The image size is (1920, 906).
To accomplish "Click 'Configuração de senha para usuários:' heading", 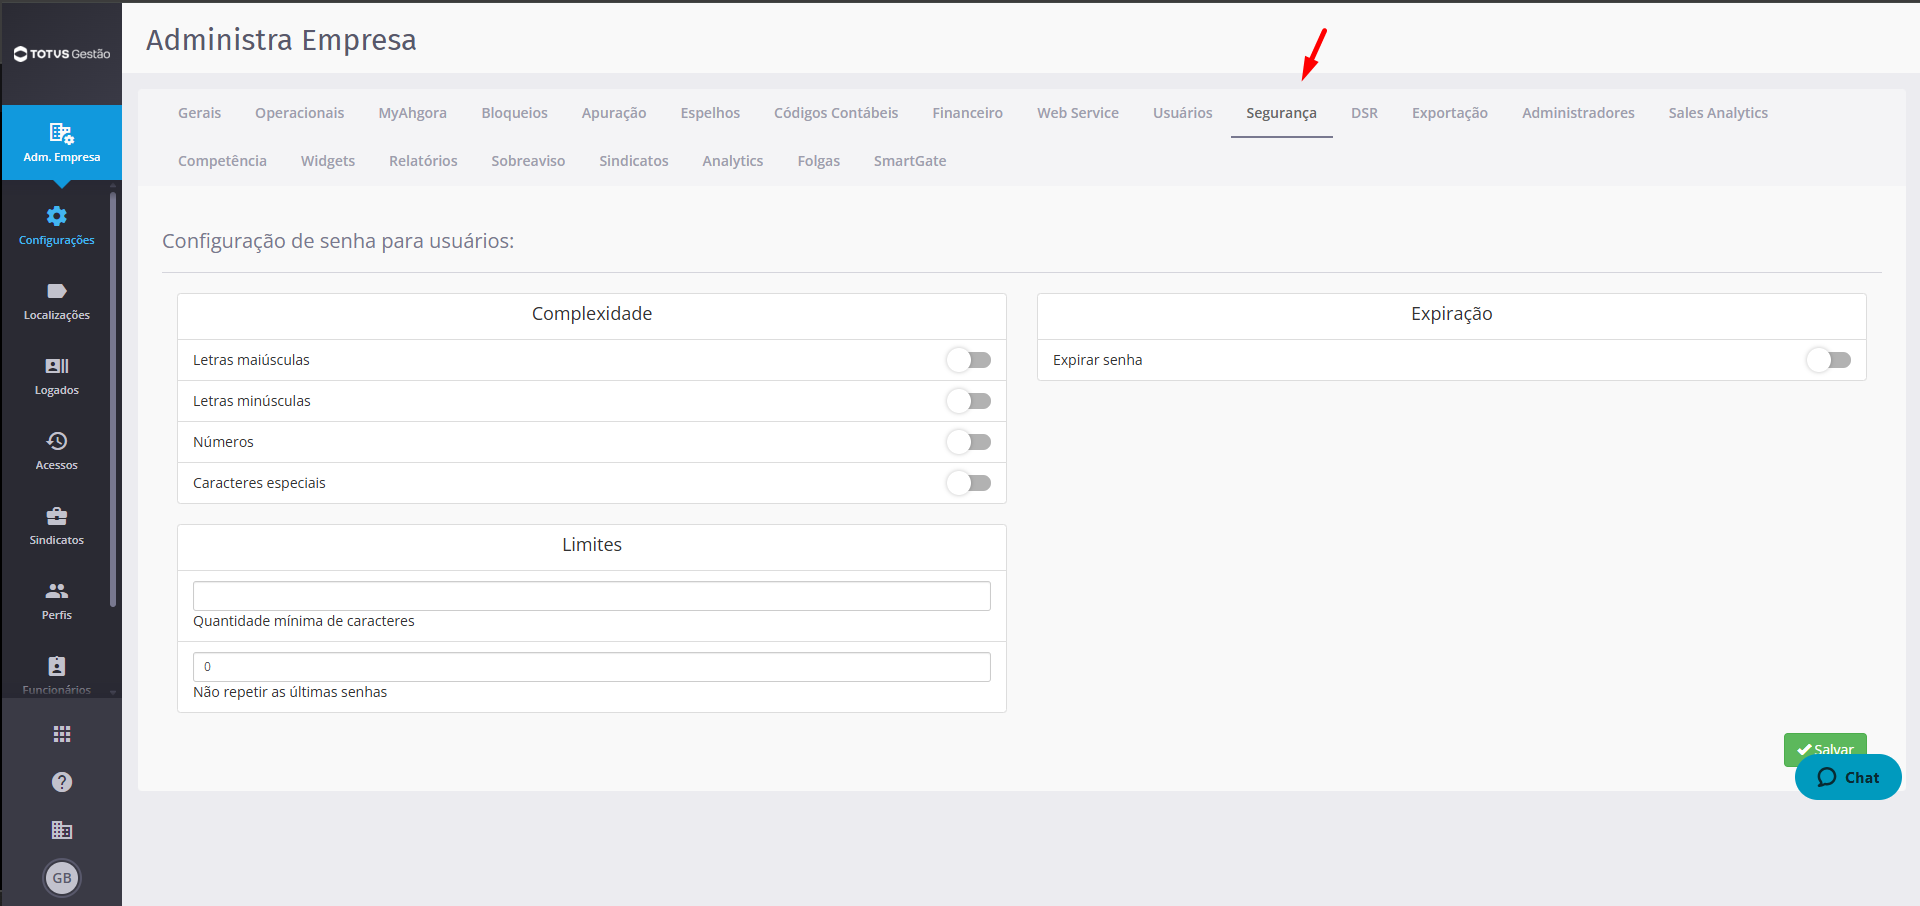I will (x=338, y=241).
